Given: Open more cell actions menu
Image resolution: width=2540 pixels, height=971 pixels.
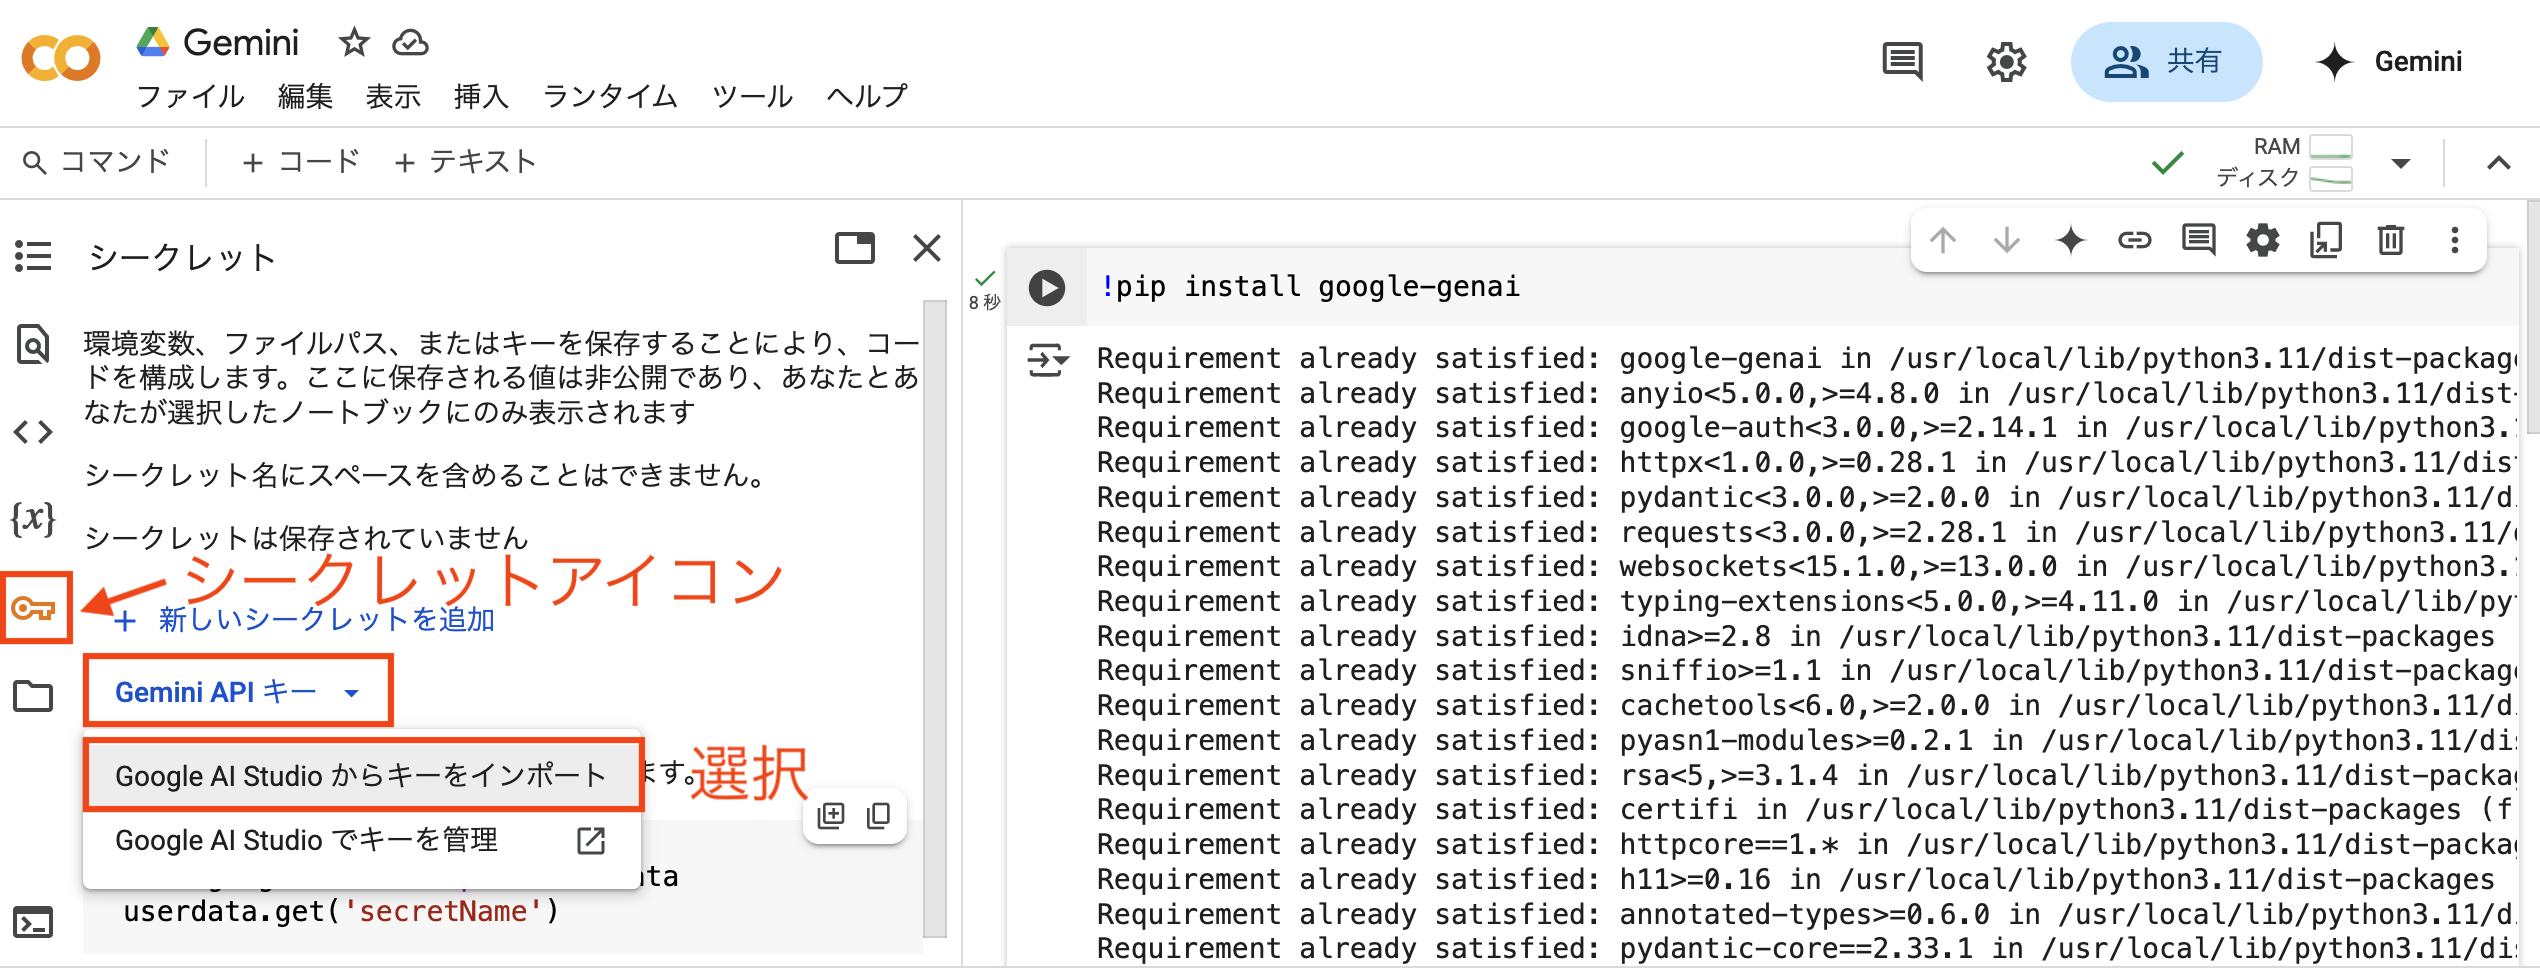Looking at the screenshot, I should pos(2454,240).
